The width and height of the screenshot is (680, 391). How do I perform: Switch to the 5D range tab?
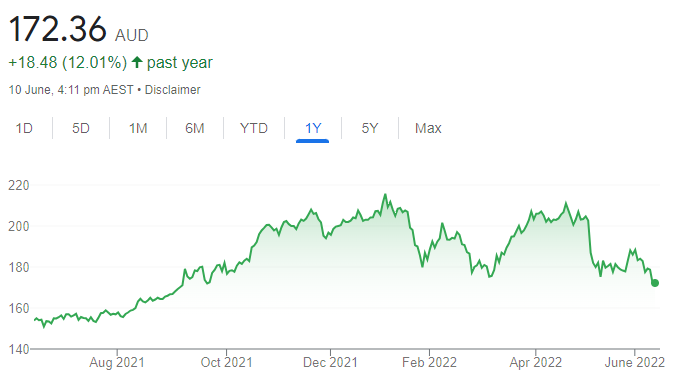81,128
